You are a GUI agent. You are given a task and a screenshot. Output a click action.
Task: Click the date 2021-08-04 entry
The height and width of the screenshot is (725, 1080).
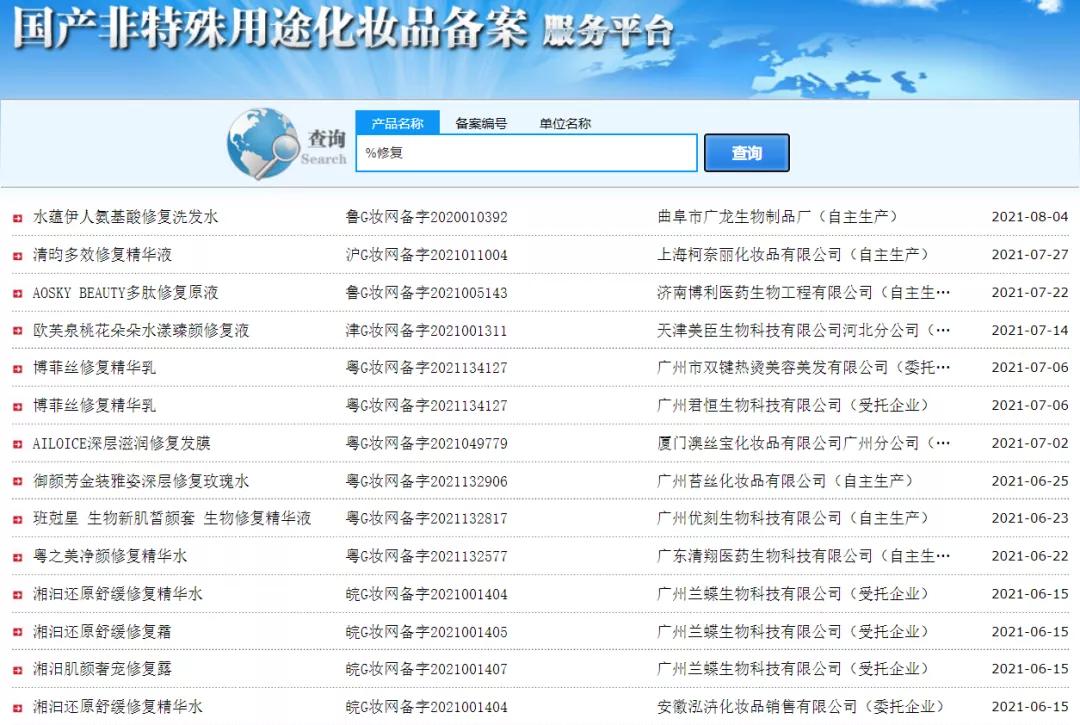click(x=1030, y=216)
